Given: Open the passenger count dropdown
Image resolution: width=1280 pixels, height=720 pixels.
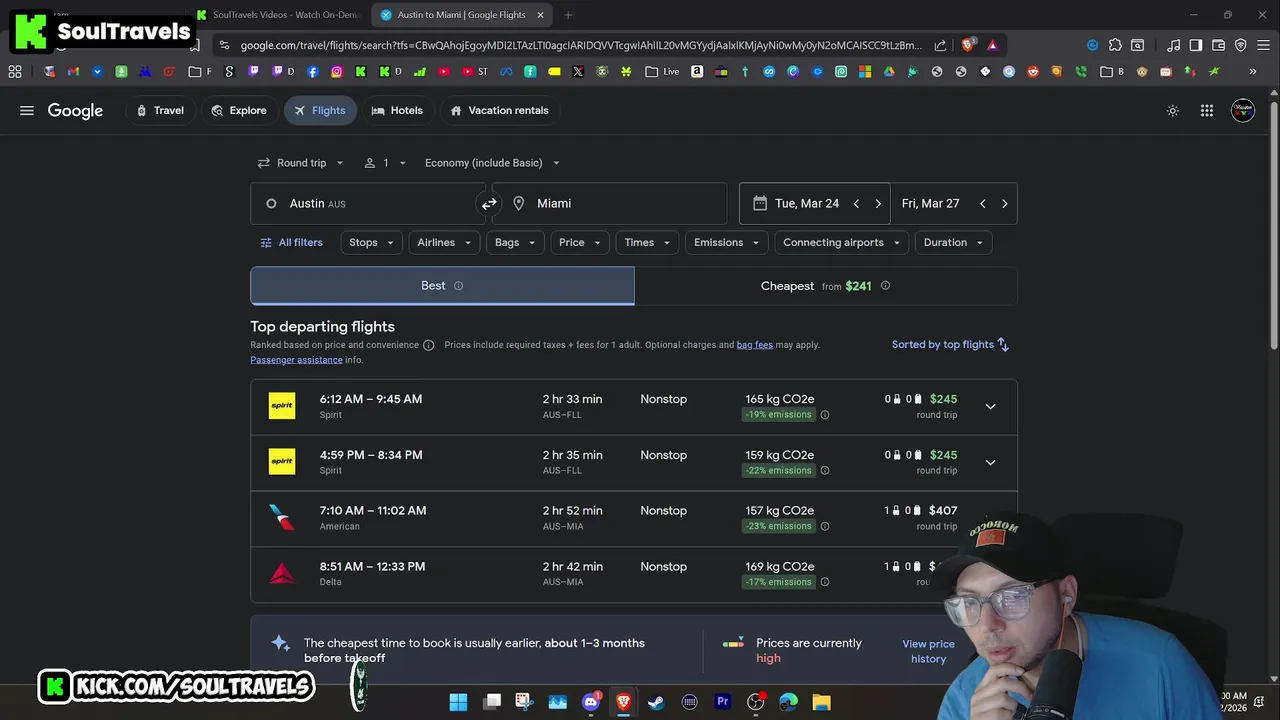Looking at the screenshot, I should [385, 163].
